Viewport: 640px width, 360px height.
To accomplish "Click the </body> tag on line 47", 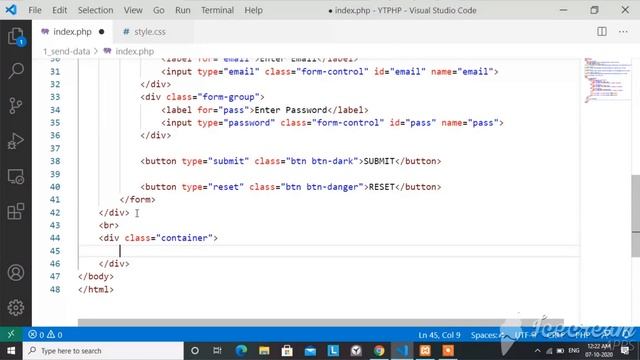I will point(96,276).
